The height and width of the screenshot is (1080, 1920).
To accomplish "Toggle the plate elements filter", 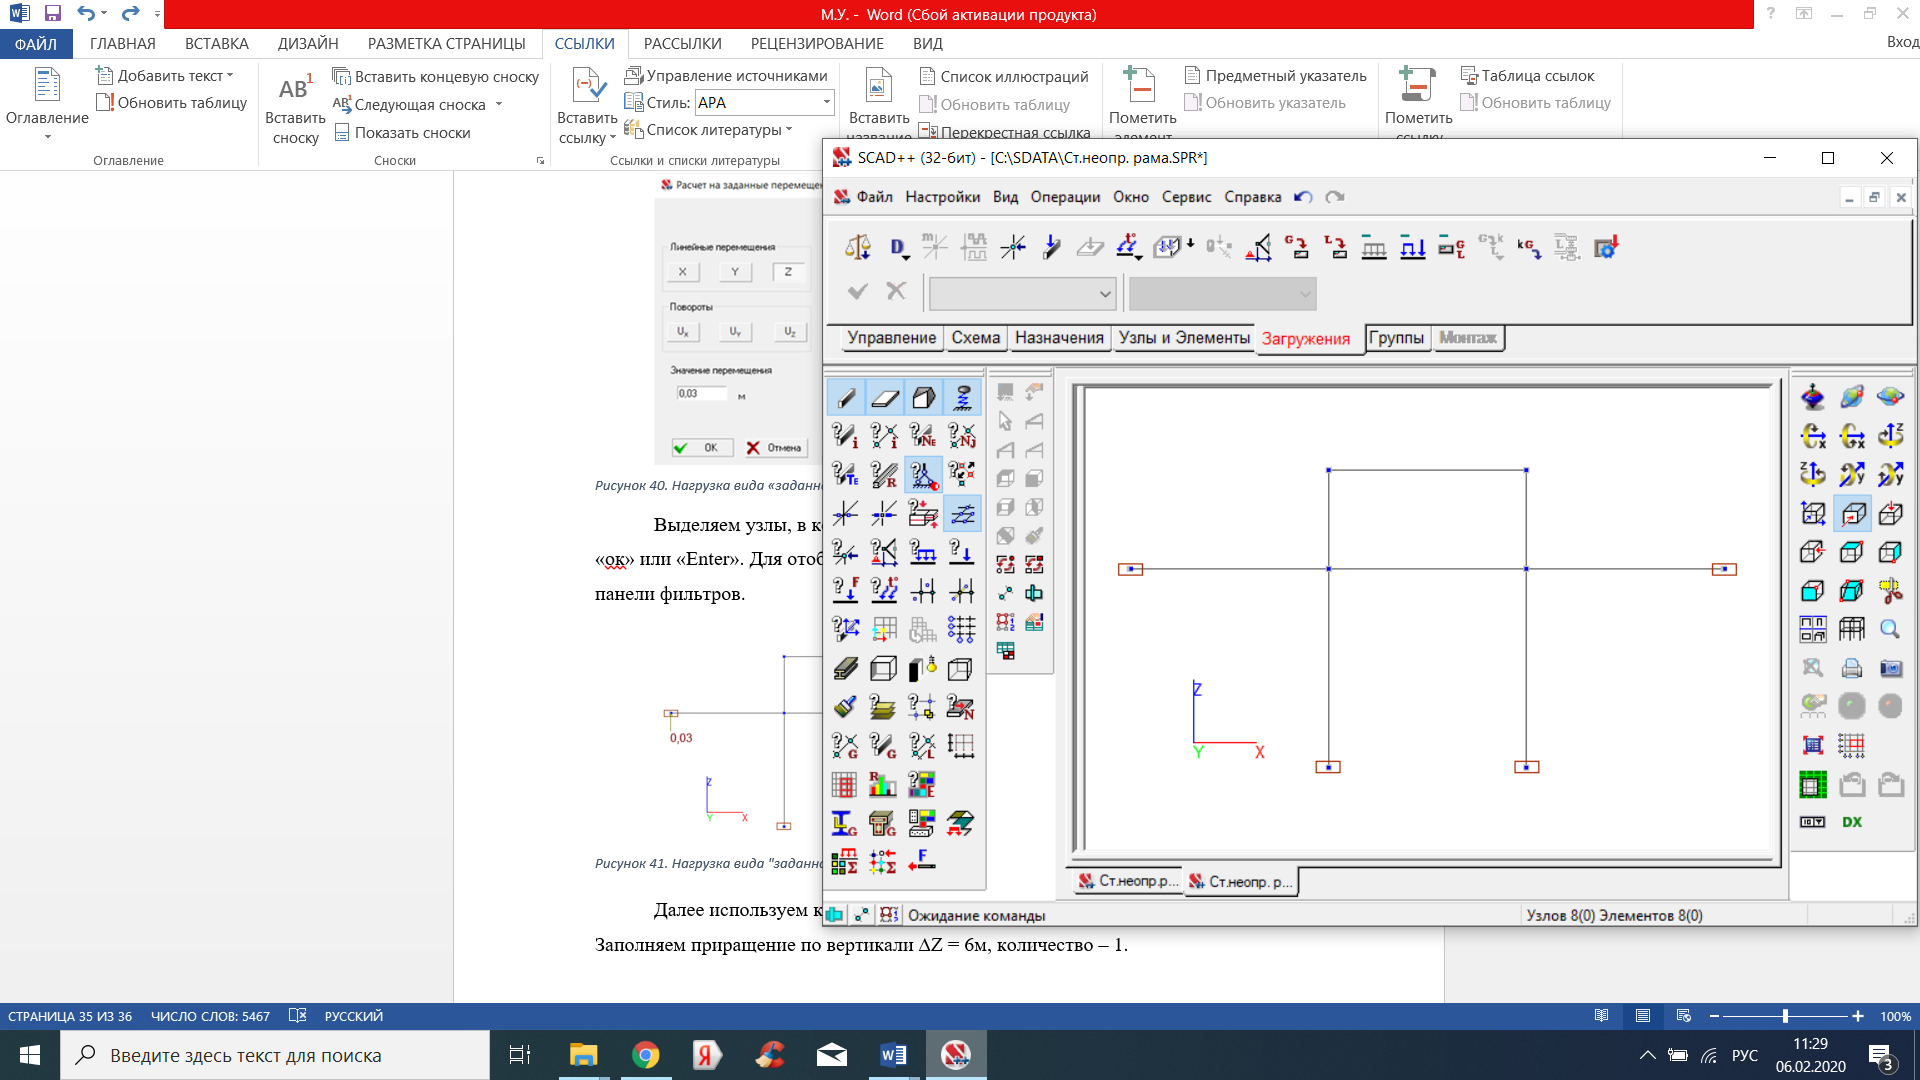I will 884,398.
